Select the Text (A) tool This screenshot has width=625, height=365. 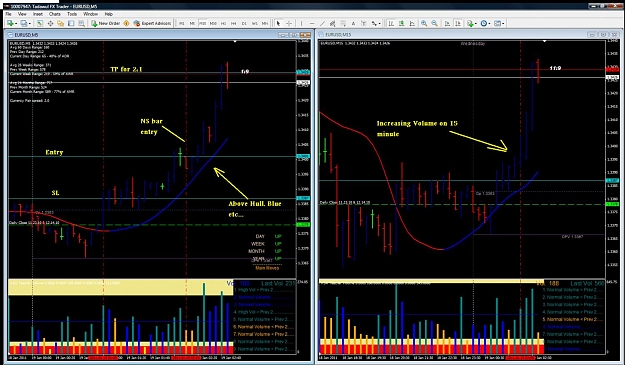coord(353,24)
